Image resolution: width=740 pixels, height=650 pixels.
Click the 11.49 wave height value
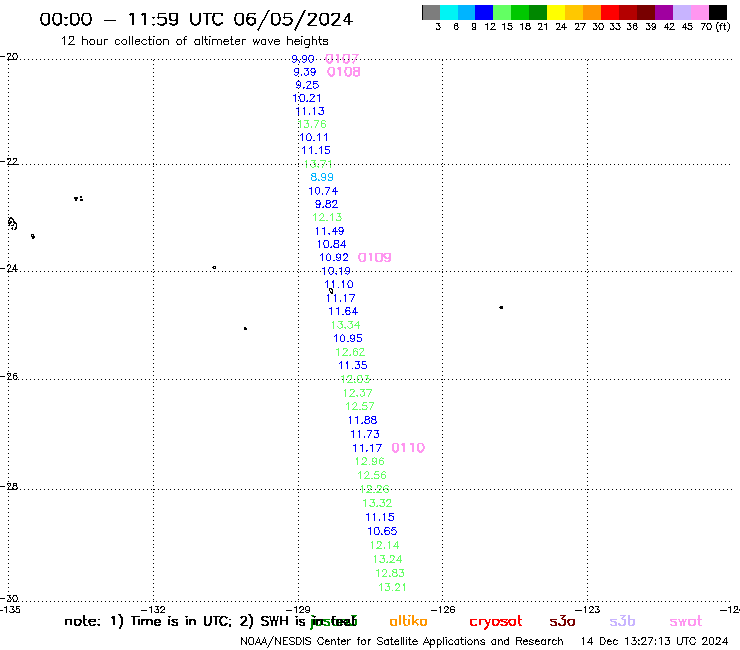point(329,231)
